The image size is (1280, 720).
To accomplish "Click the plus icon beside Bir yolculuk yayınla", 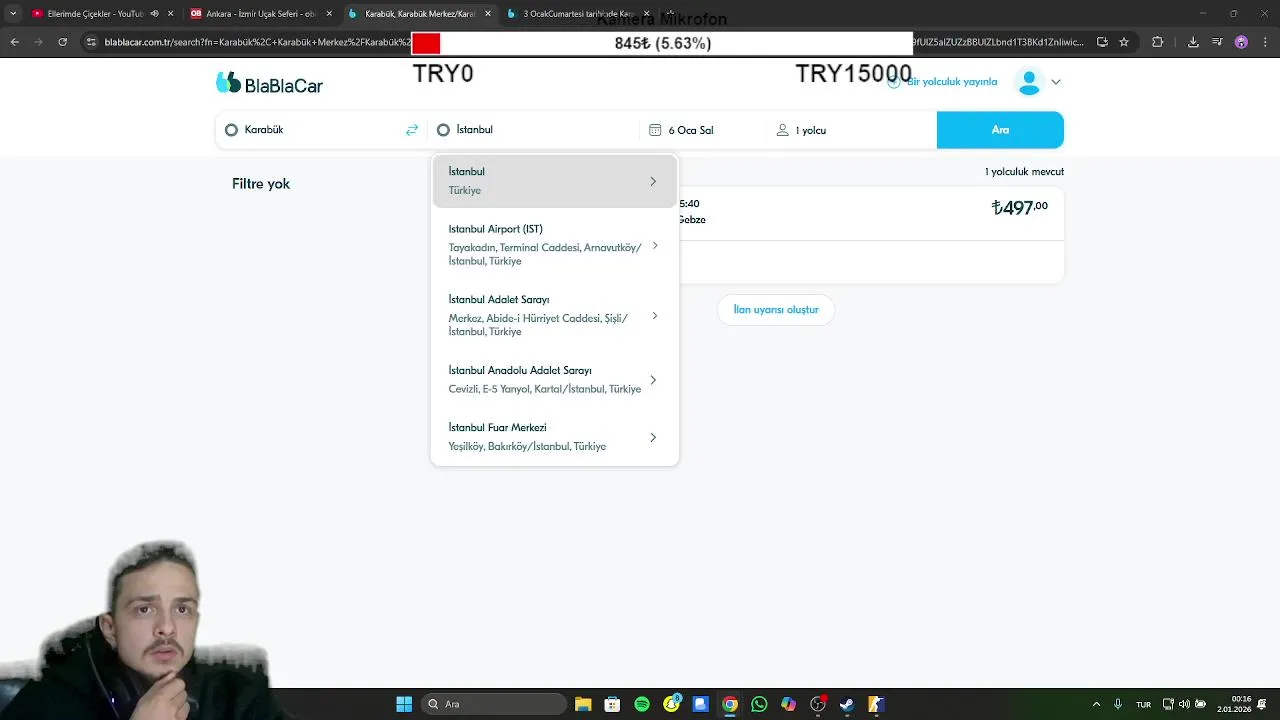I will pyautogui.click(x=894, y=82).
